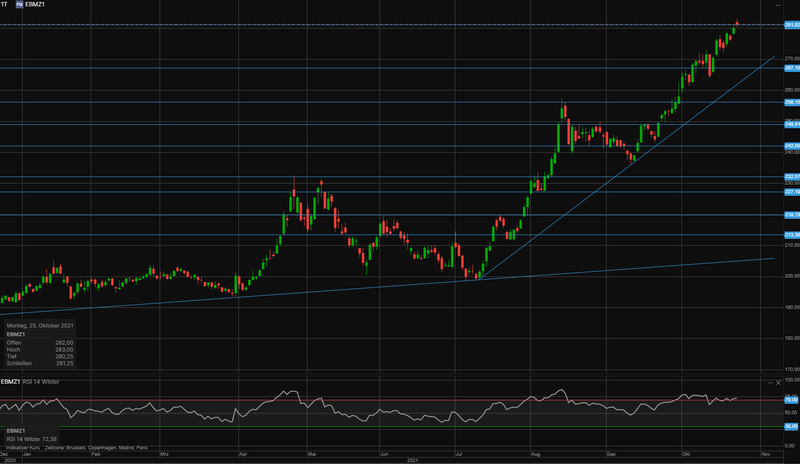
Task: Click the RSI 70,00 overbought level label
Action: click(790, 399)
